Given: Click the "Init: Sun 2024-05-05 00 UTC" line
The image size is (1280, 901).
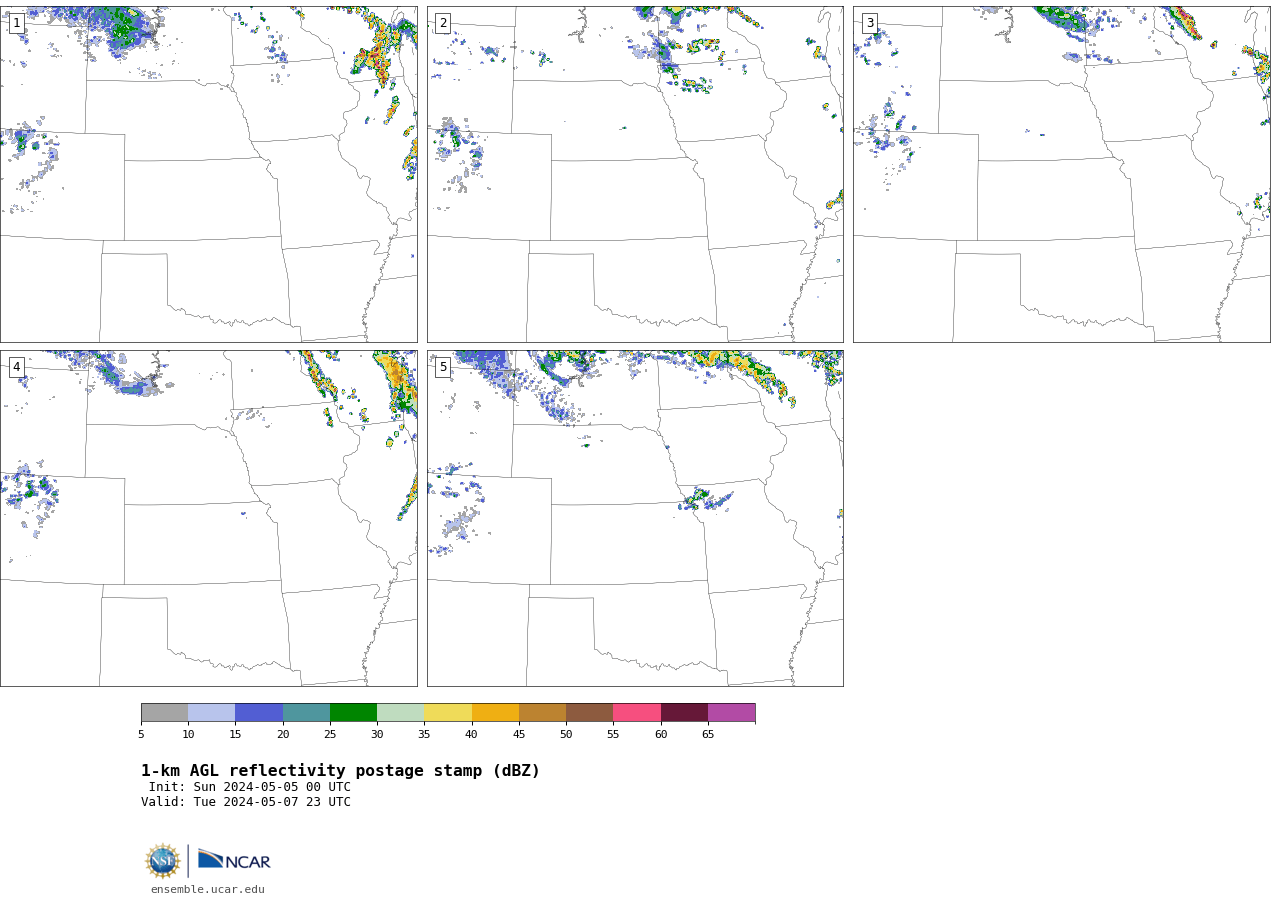Looking at the screenshot, I should [250, 787].
